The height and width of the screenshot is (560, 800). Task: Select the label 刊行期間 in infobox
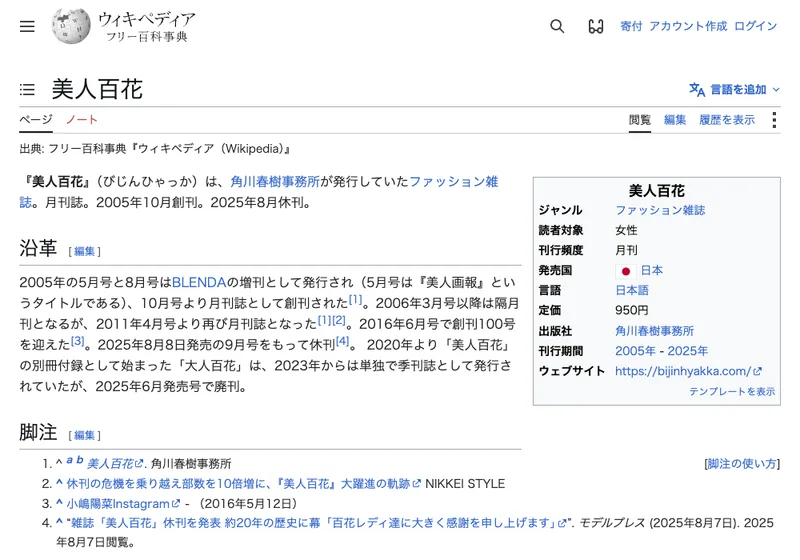561,351
